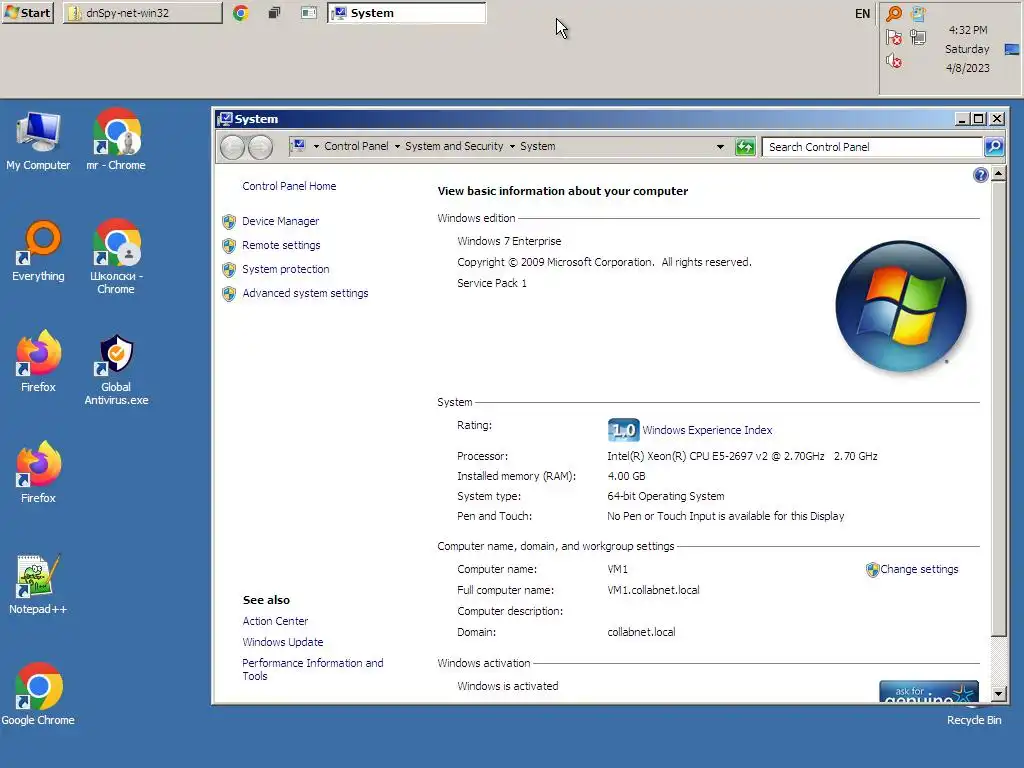Click Action Center flag tray icon

(x=893, y=38)
